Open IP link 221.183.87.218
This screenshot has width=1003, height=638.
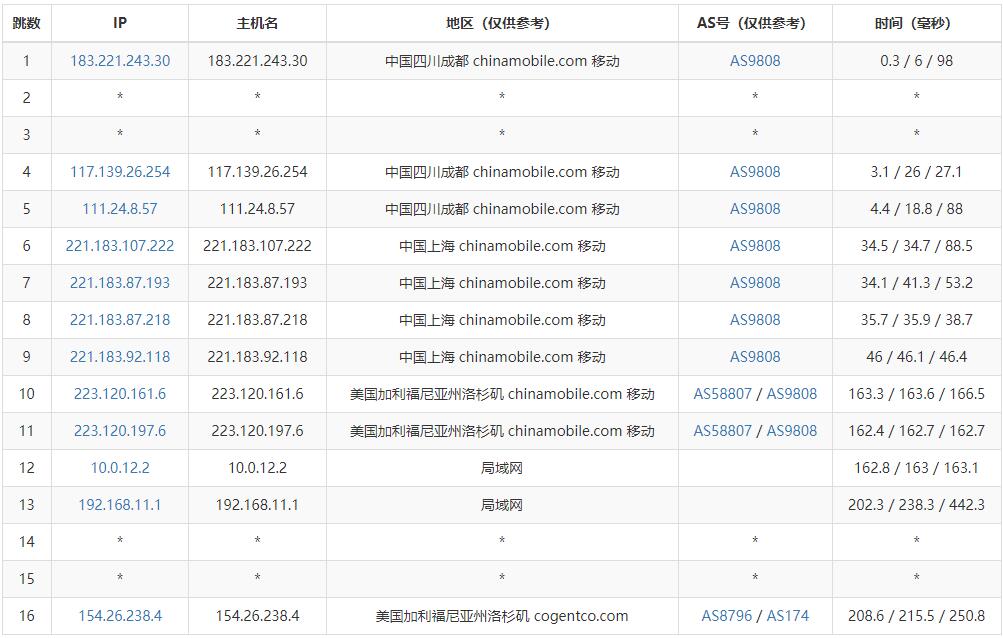click(x=120, y=320)
